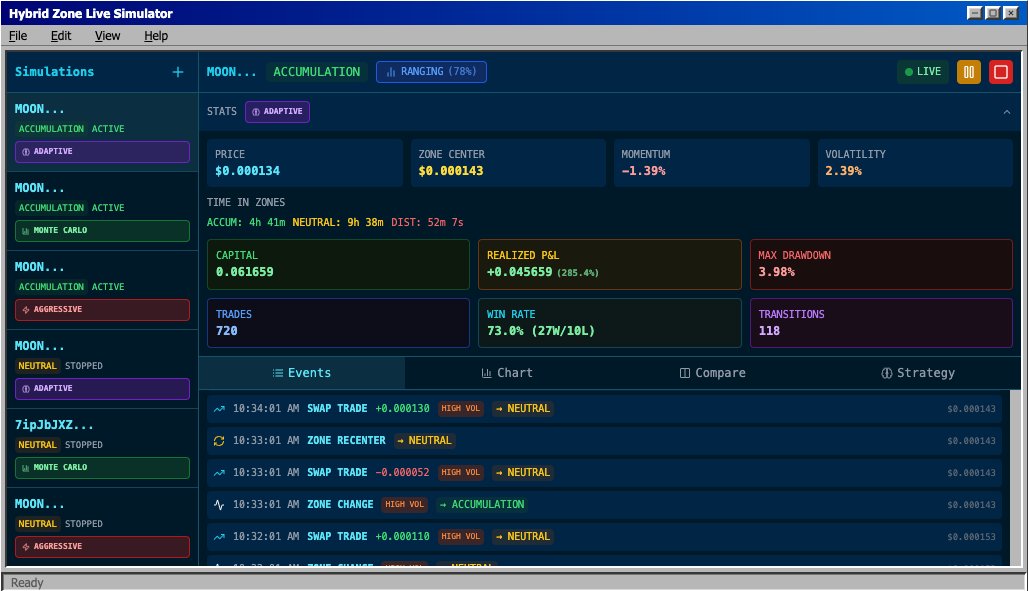Click HIGH VOL tag on 10:34:01 swap trade
This screenshot has width=1028, height=591.
point(460,409)
